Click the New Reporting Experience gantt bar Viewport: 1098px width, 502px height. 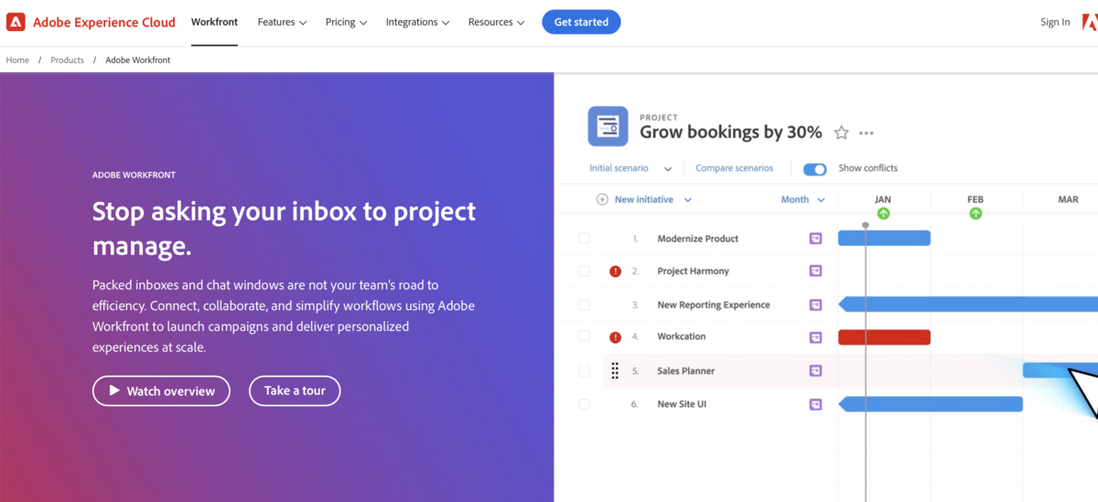coord(968,305)
